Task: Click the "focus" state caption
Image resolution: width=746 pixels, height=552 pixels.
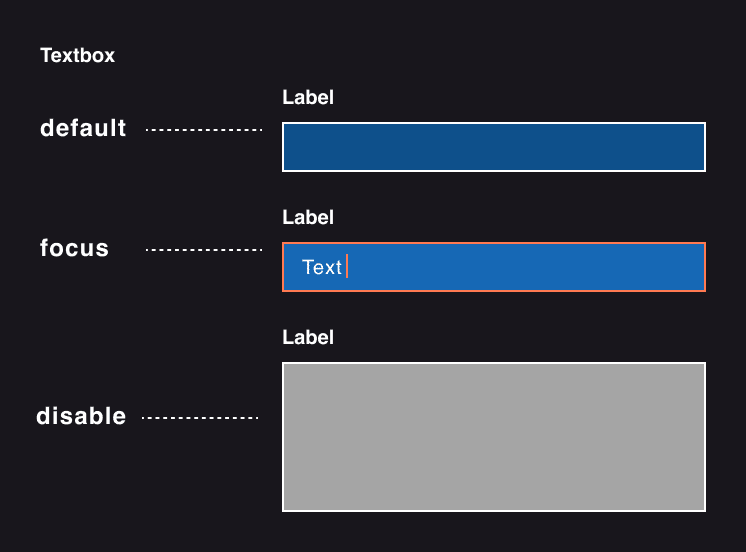Action: point(74,248)
